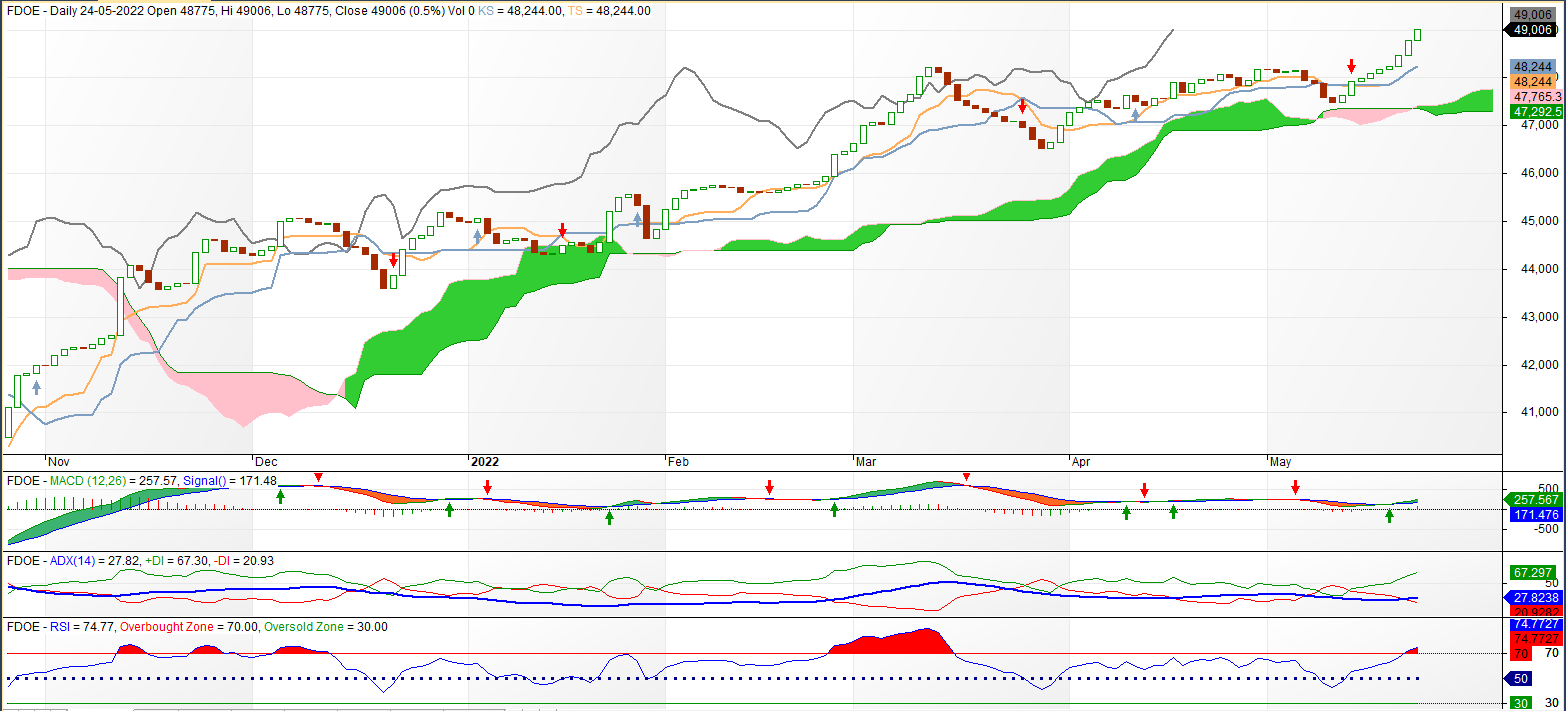Select the gray 49,006 price tag

(1531, 15)
